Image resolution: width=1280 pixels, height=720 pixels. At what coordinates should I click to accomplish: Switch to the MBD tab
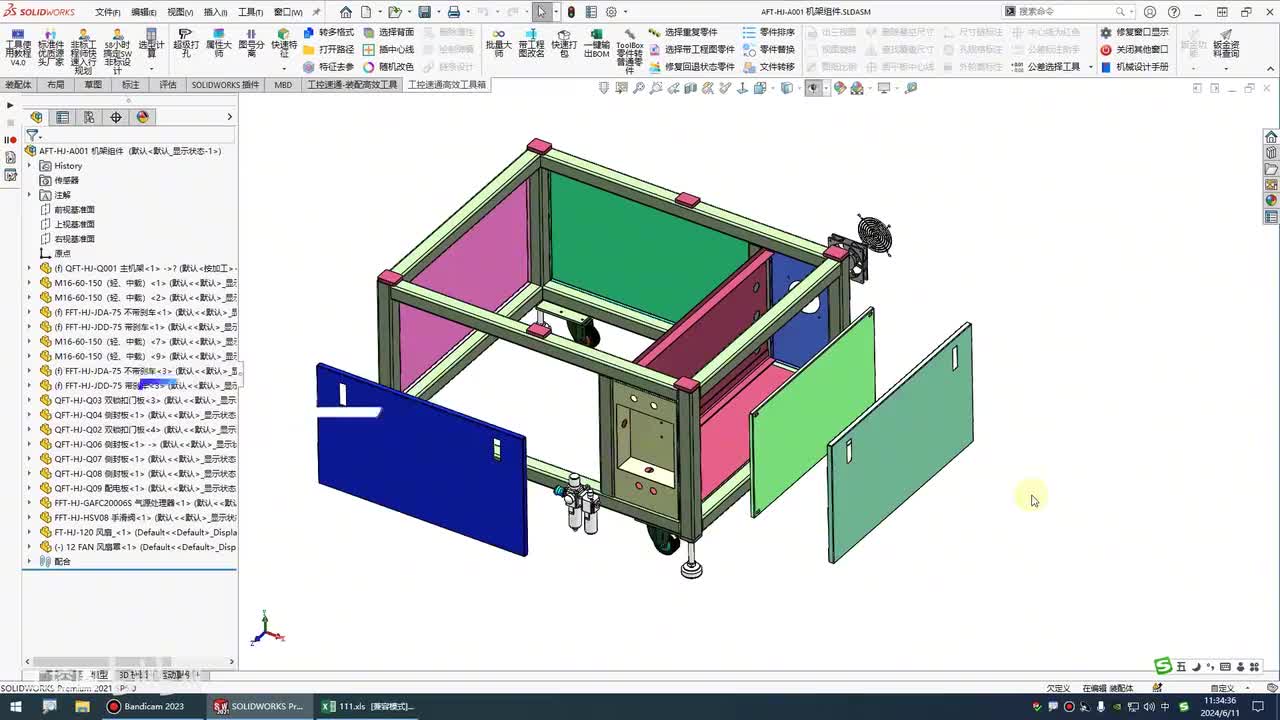click(283, 85)
